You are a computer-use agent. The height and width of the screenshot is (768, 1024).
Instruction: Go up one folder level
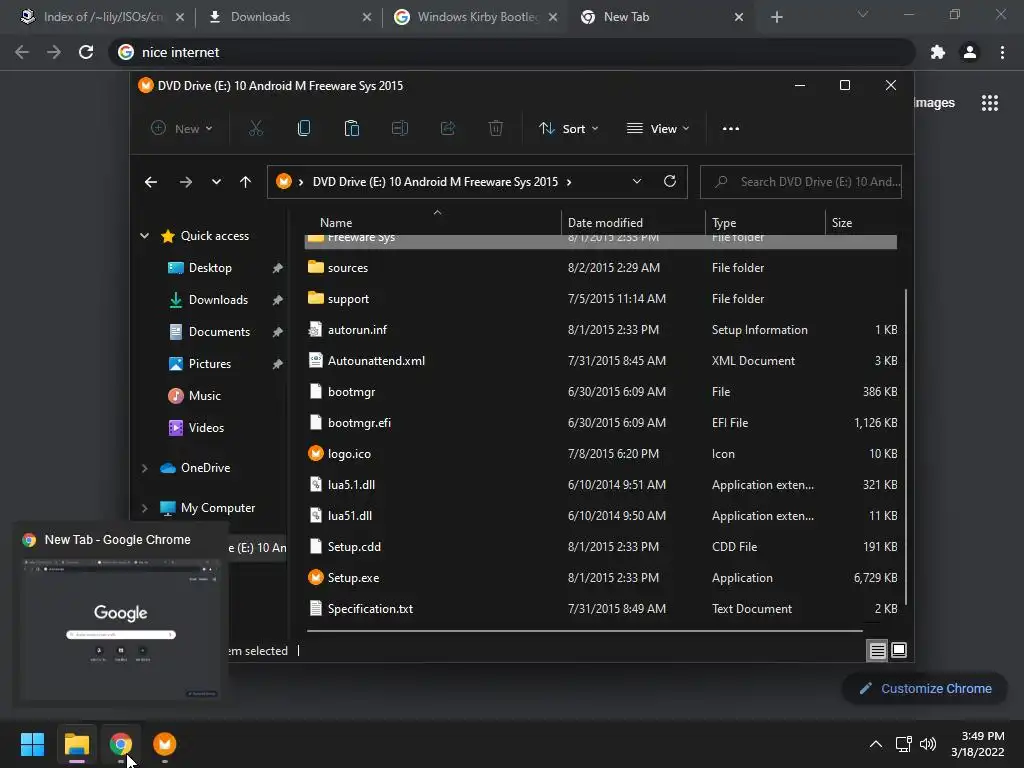[x=246, y=182]
